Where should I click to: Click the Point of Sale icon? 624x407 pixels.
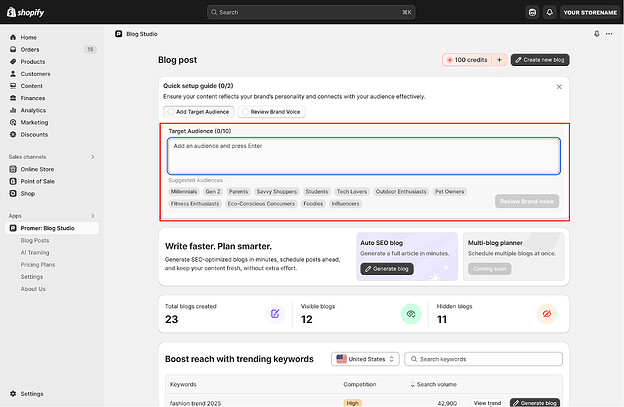coord(13,181)
